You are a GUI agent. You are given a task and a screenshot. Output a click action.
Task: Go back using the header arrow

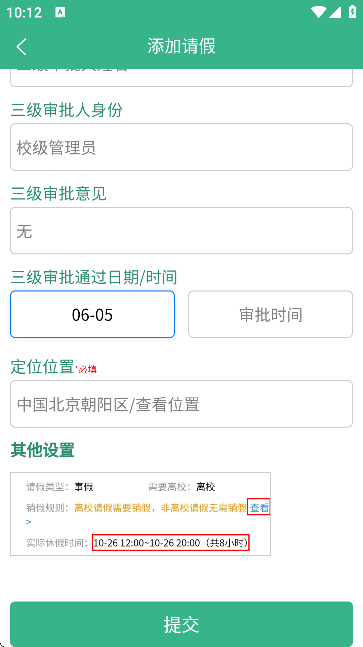click(21, 46)
